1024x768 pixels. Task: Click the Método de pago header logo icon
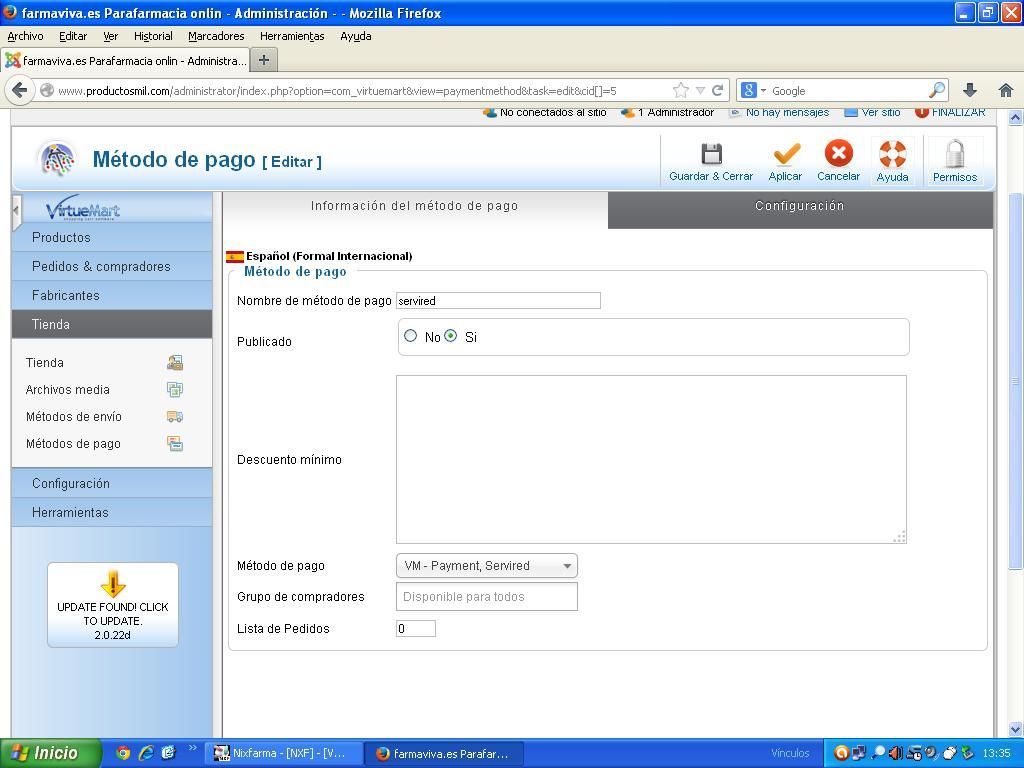tap(57, 159)
